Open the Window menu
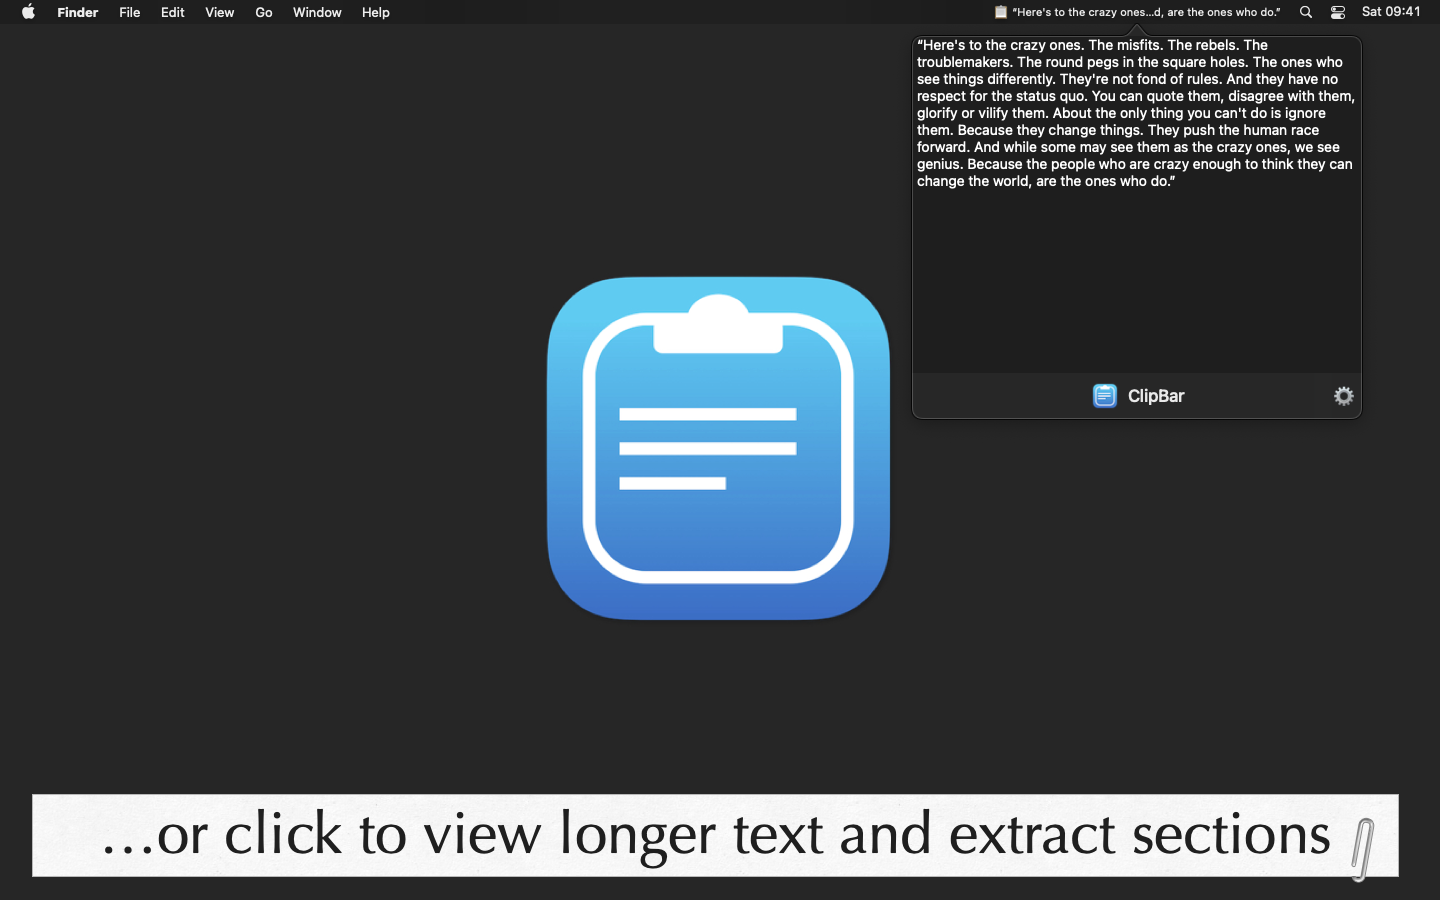This screenshot has height=900, width=1440. (317, 12)
